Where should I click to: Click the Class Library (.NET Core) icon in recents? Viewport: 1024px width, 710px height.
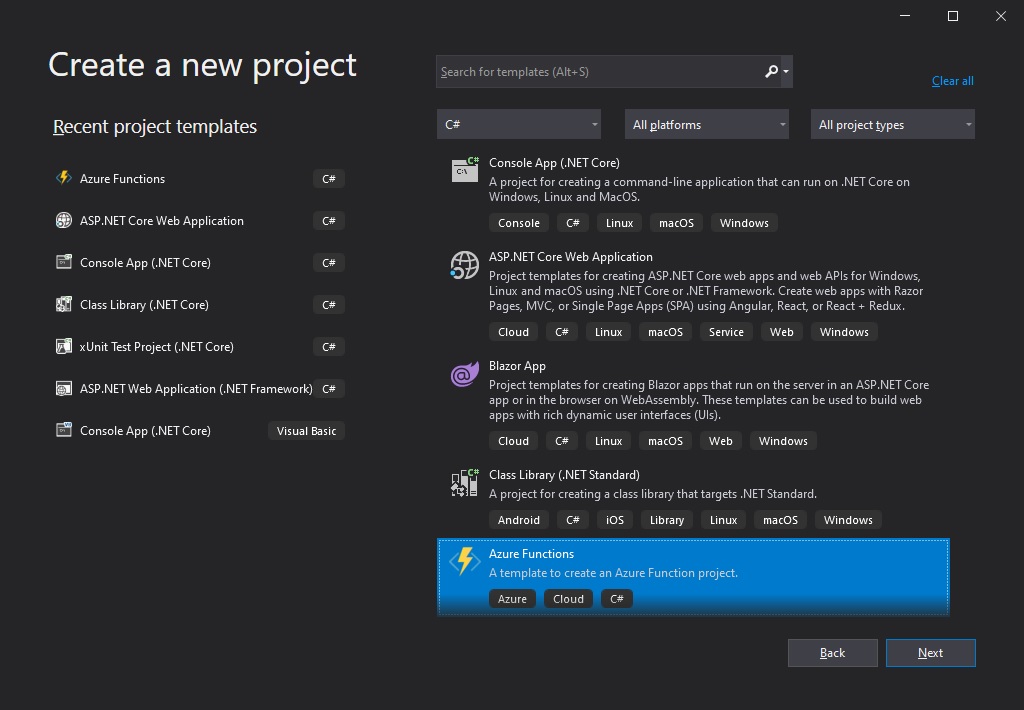pyautogui.click(x=64, y=304)
